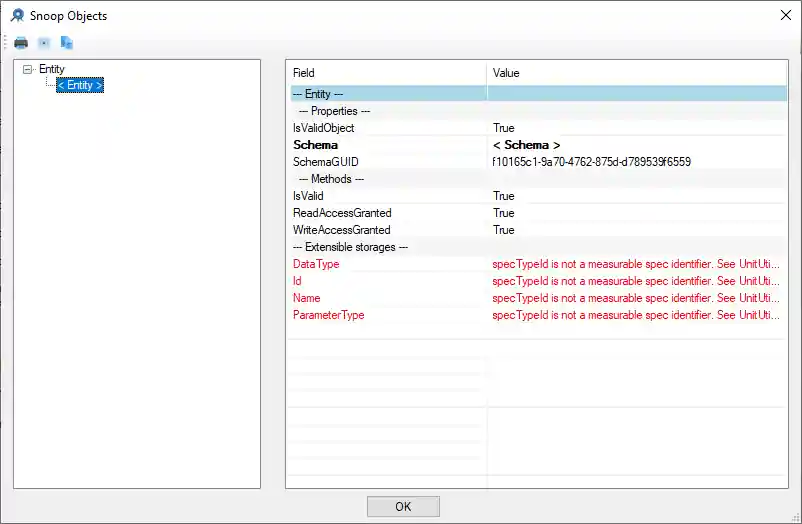Image resolution: width=802 pixels, height=524 pixels.
Task: Select the red ParameterType storage row
Action: (328, 315)
